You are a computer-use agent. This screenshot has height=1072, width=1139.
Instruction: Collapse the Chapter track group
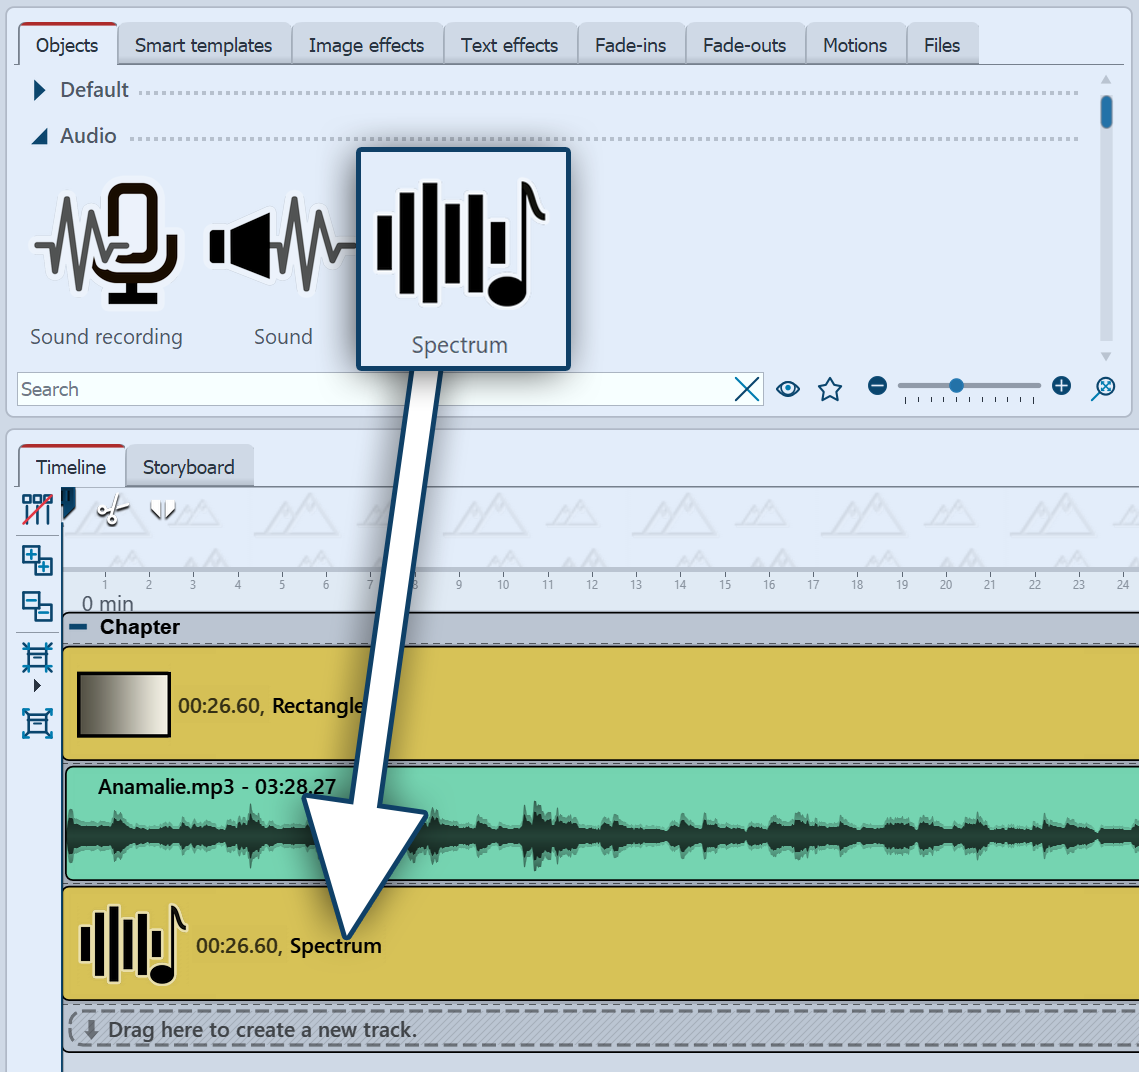[78, 627]
